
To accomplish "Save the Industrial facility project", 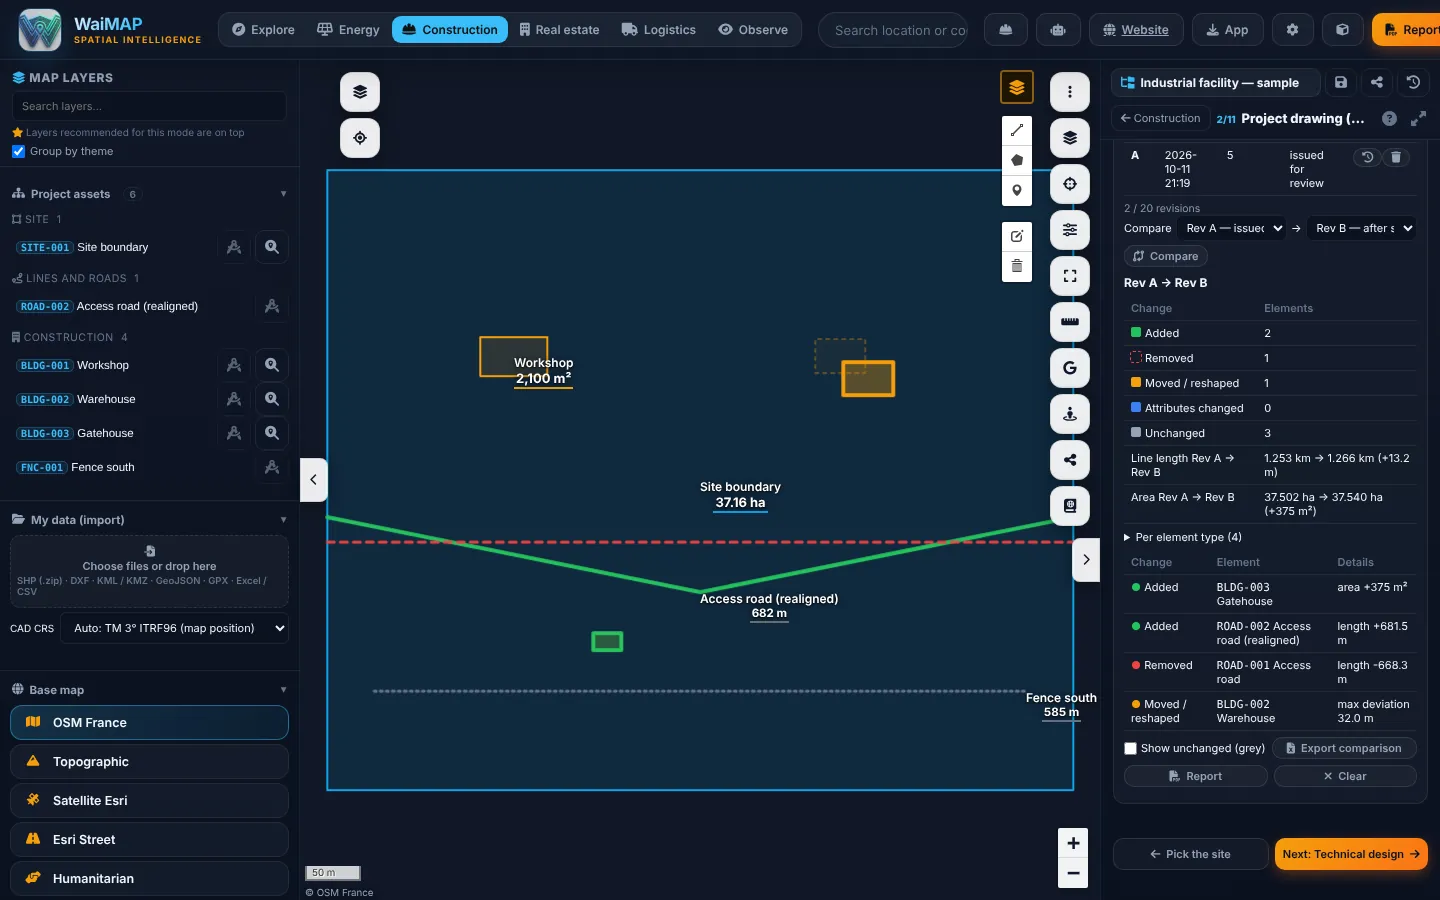I will (1341, 83).
